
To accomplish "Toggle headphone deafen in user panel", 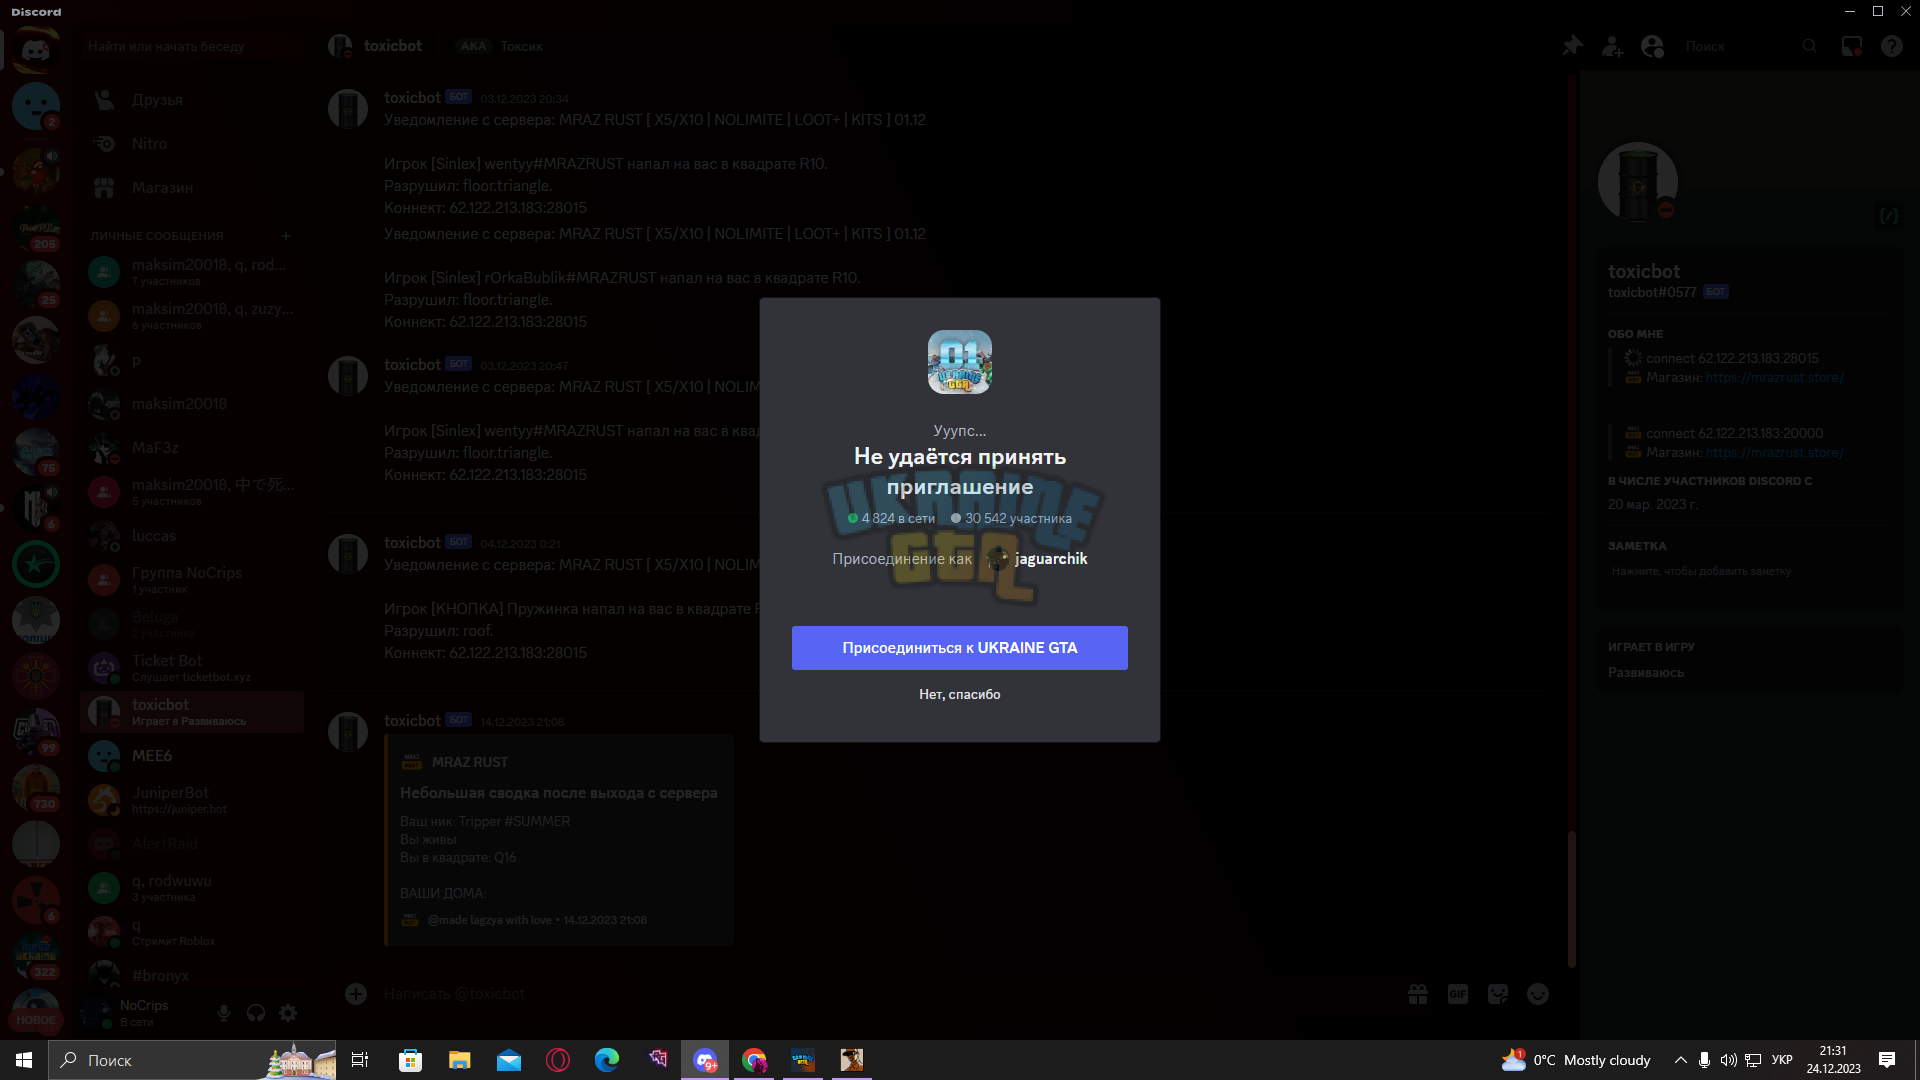I will (256, 1013).
